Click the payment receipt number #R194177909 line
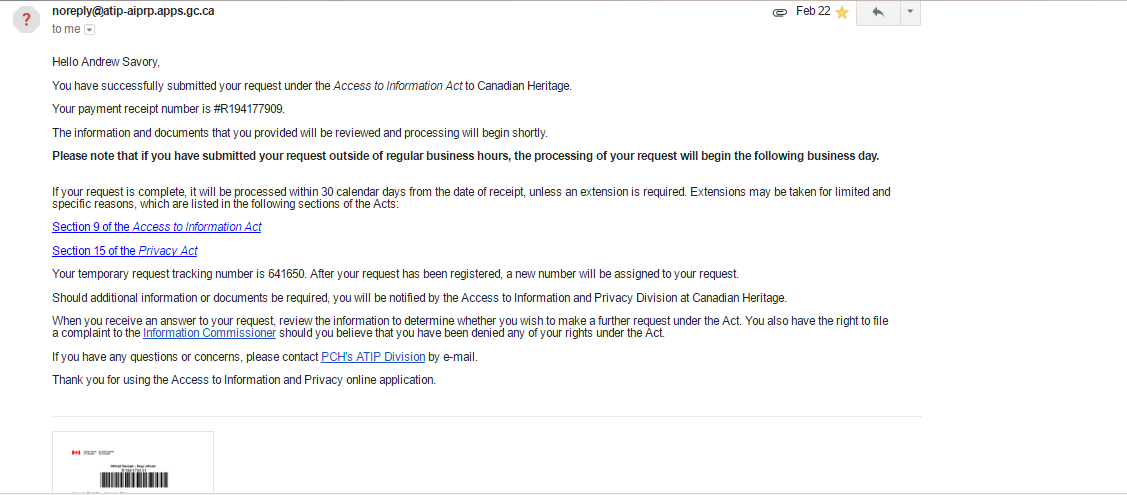 coord(175,109)
